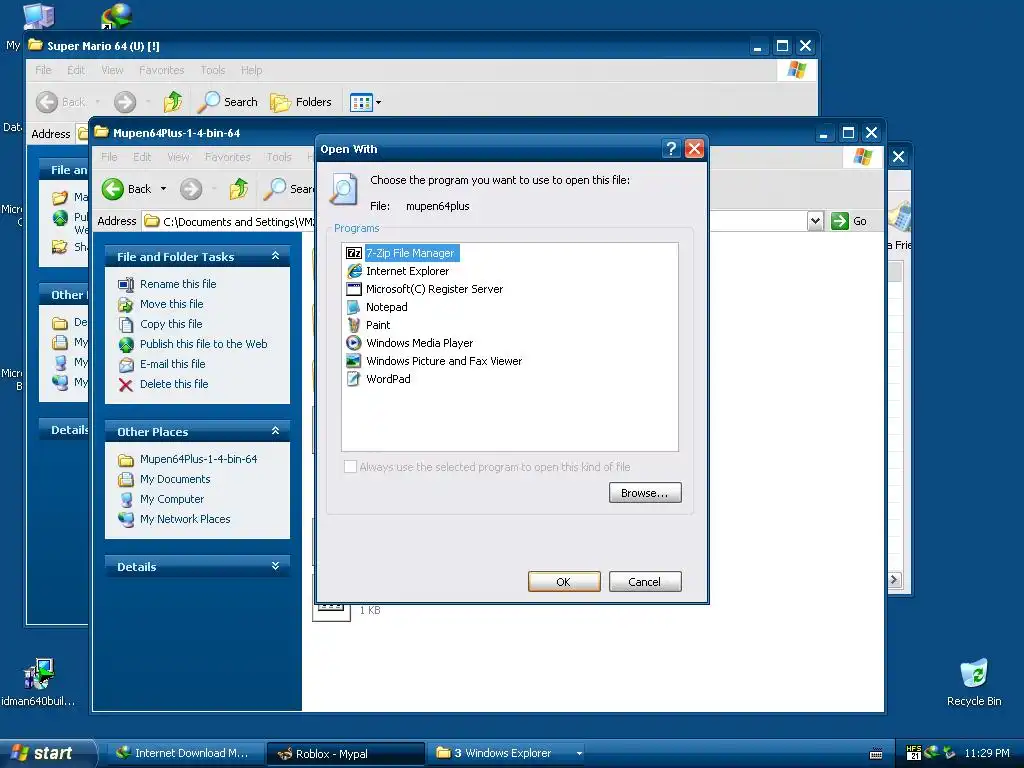Click Cancel in the Open With dialog
Screen dimensions: 1024x768
[x=645, y=582]
